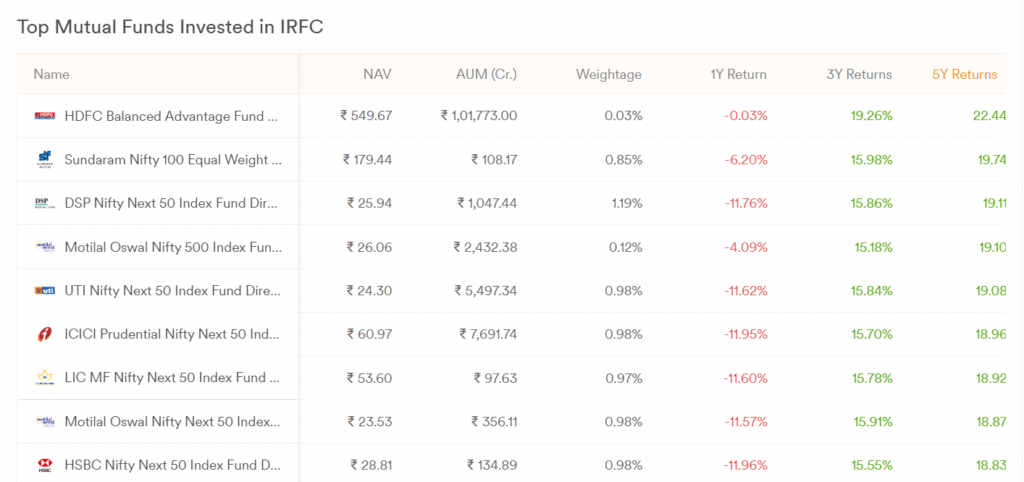
Task: Sort by Weightage column header
Action: (x=609, y=74)
